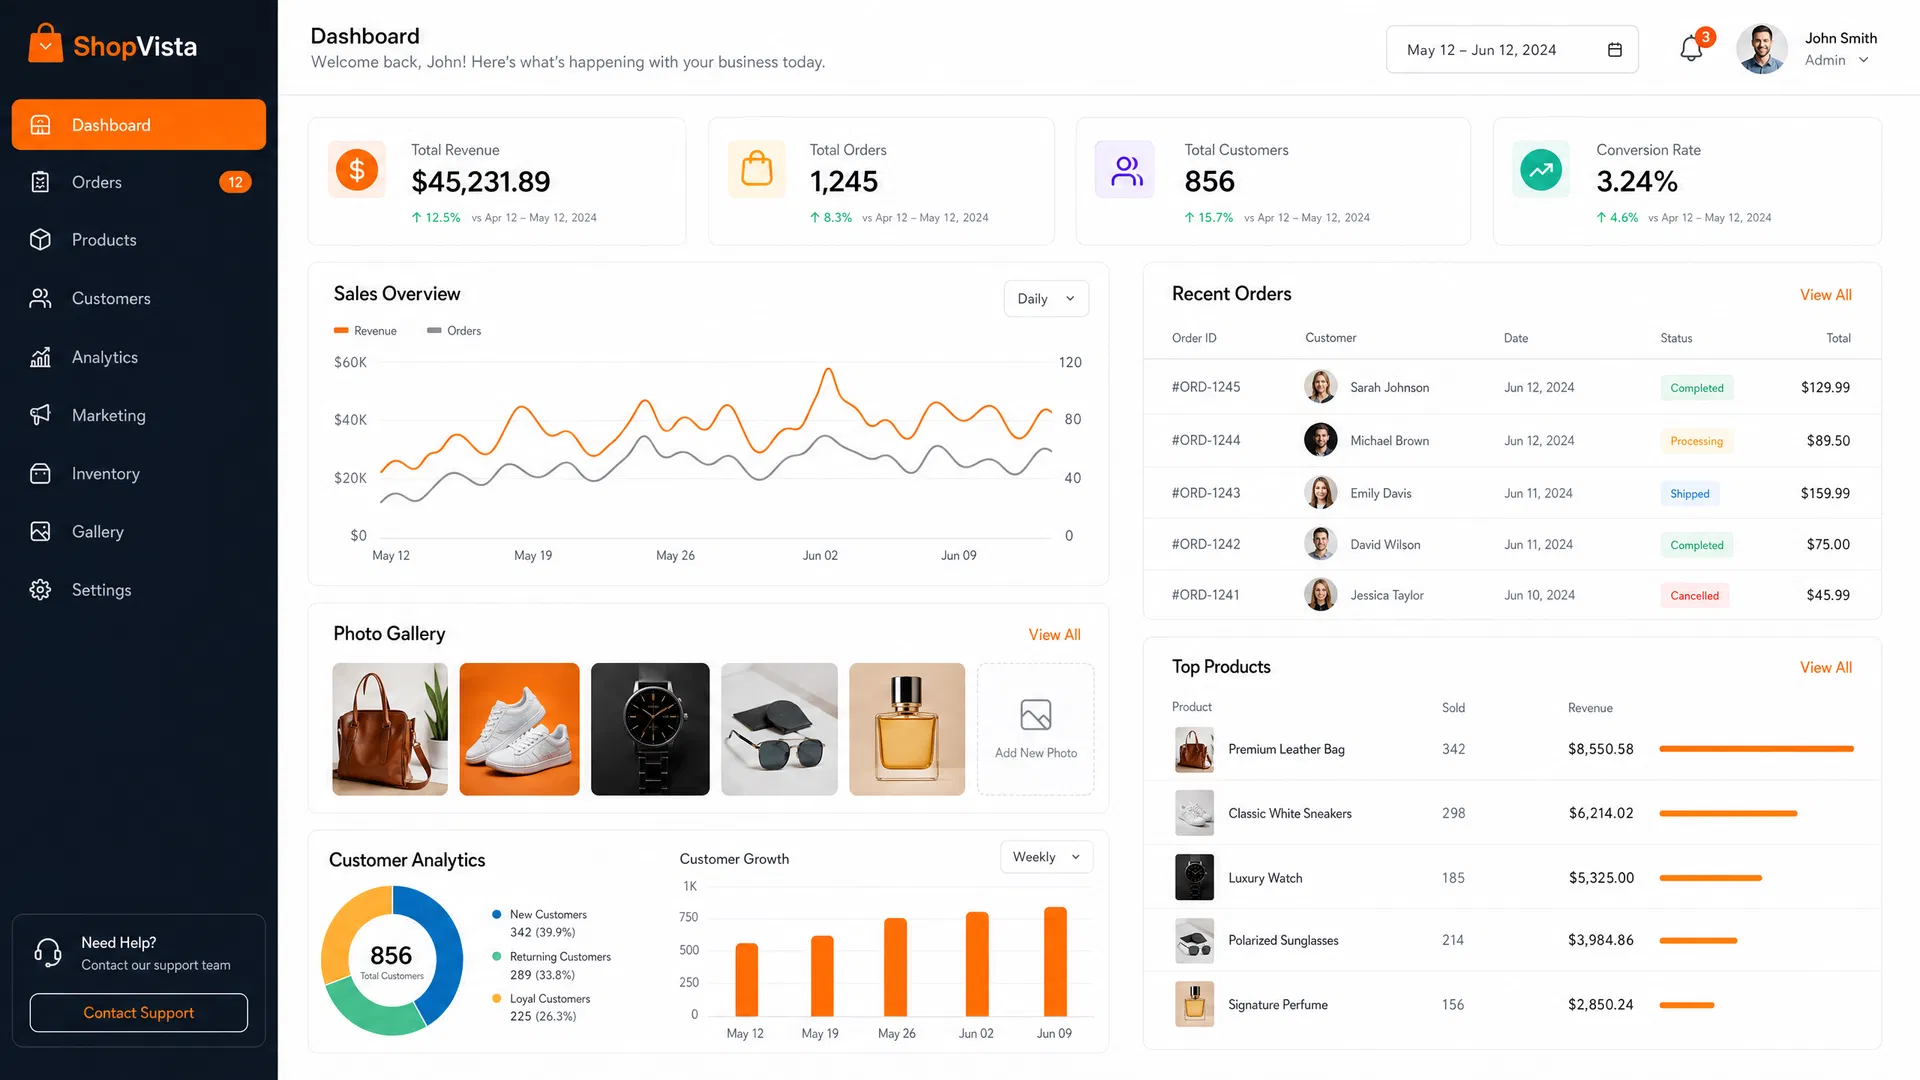The width and height of the screenshot is (1920, 1080).
Task: Click the Total Revenue dollar icon
Action: pos(357,170)
